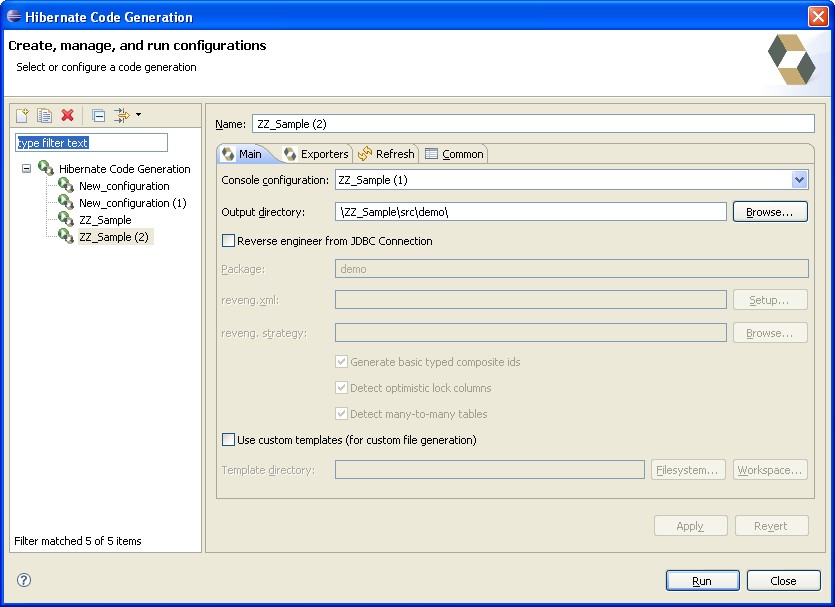Enable Reverse engineer from JDBC Connection
This screenshot has height=607, width=835.
point(229,241)
